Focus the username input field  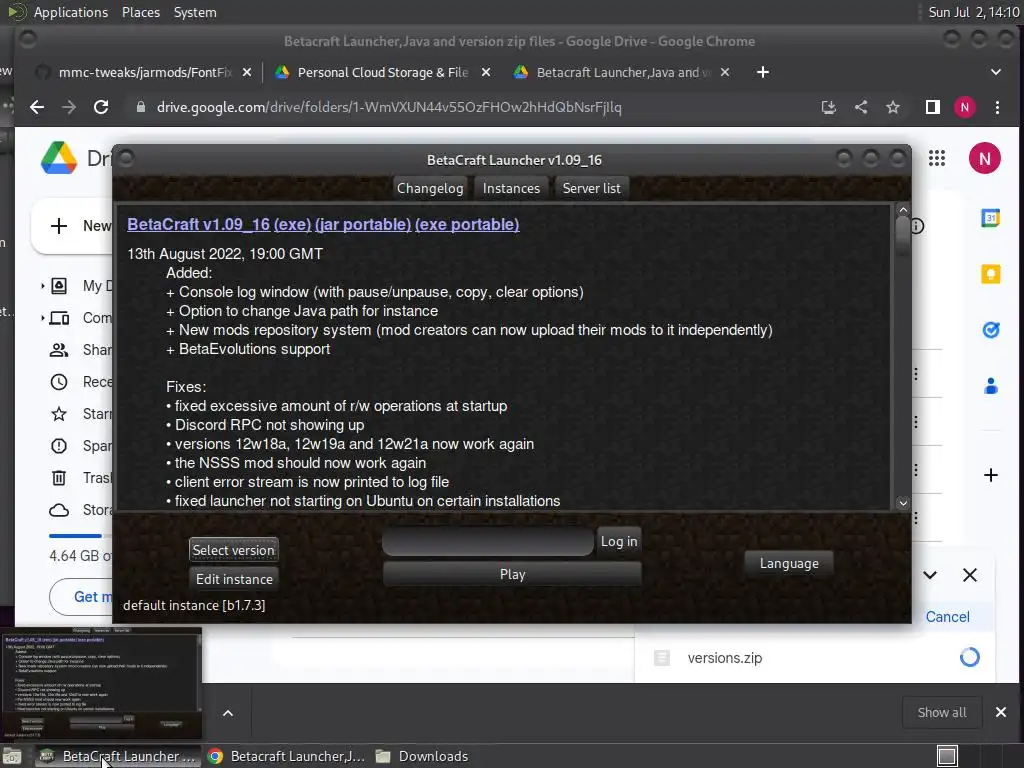point(488,541)
